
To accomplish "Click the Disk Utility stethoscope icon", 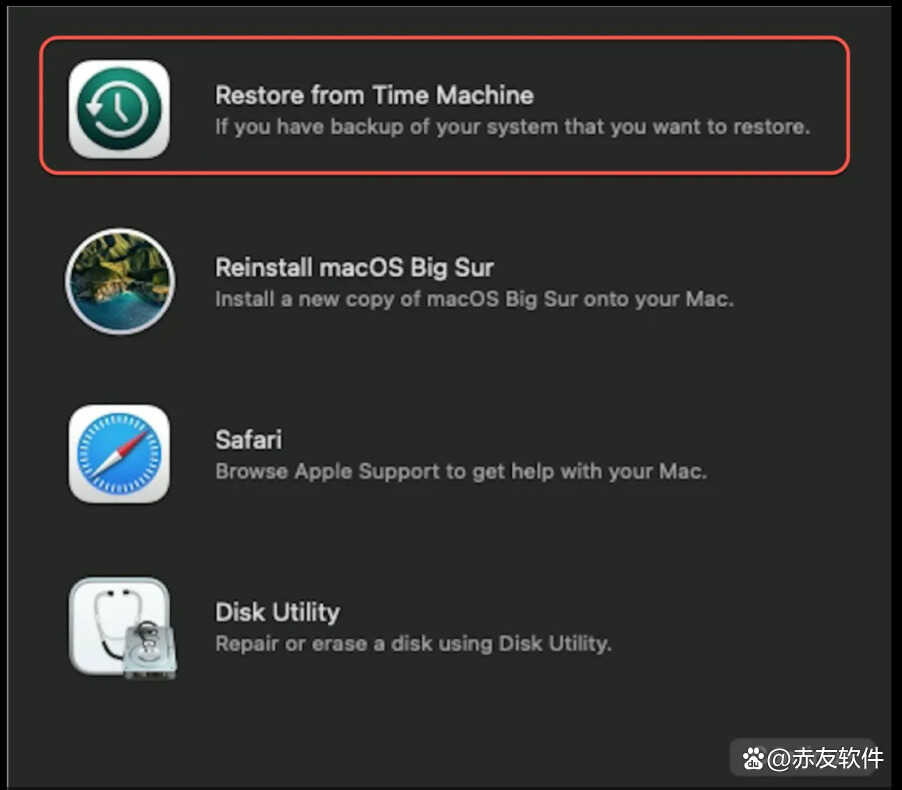I will (122, 627).
